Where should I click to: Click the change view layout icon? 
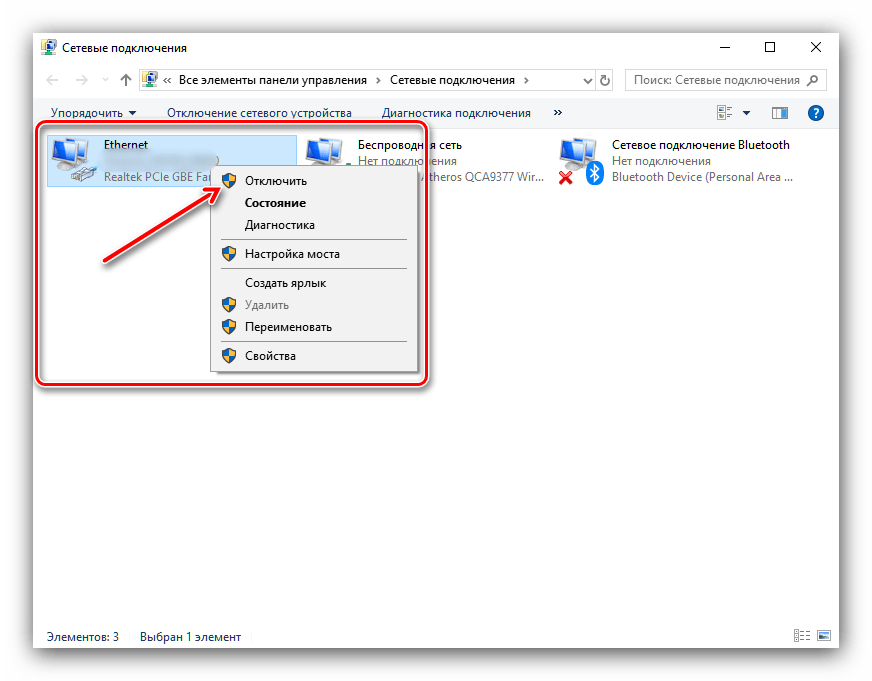tap(724, 113)
